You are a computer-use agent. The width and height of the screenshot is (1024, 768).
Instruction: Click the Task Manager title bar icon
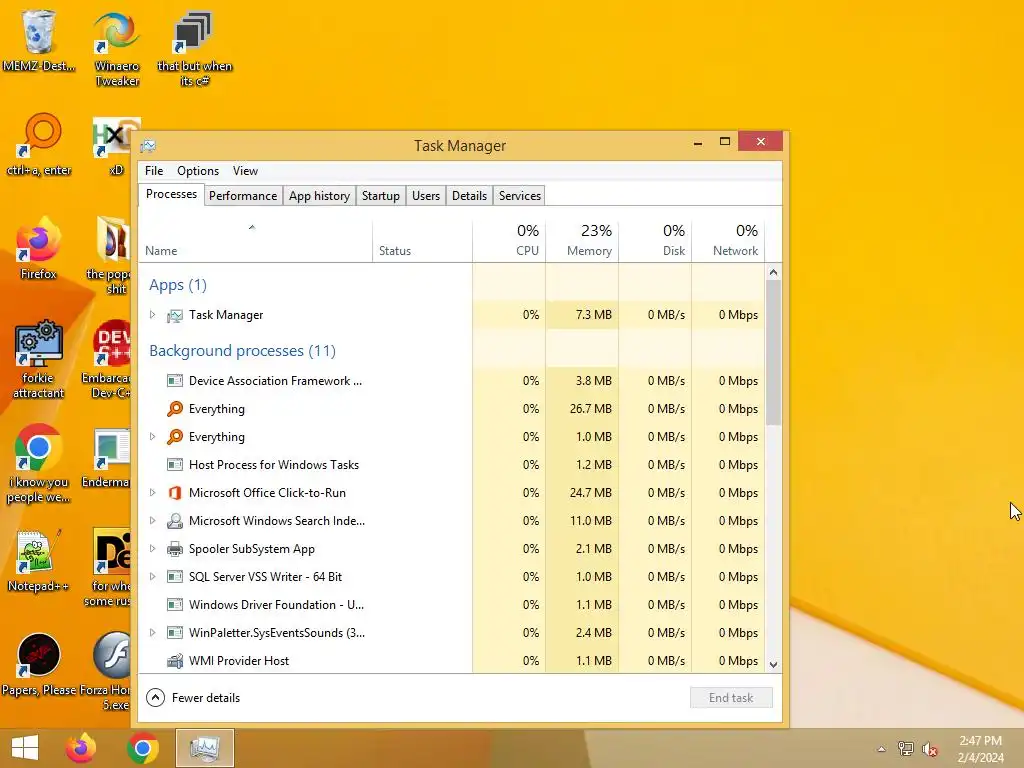tap(148, 146)
